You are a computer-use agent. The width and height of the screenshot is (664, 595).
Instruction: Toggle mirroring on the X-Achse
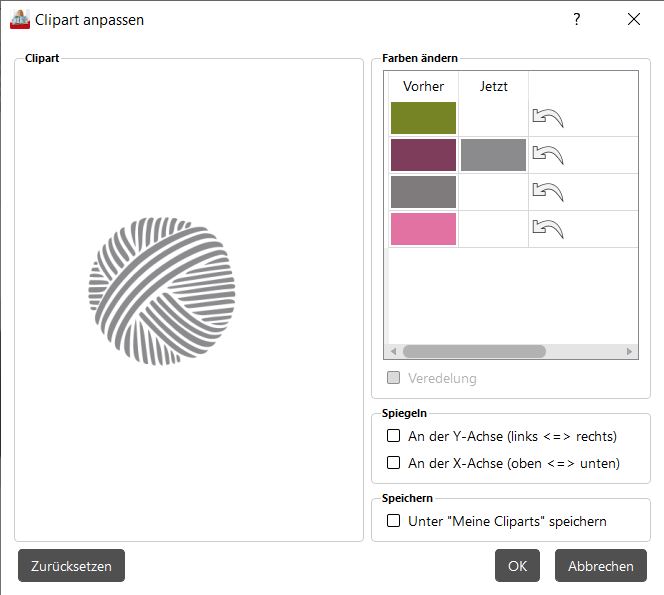tap(394, 463)
